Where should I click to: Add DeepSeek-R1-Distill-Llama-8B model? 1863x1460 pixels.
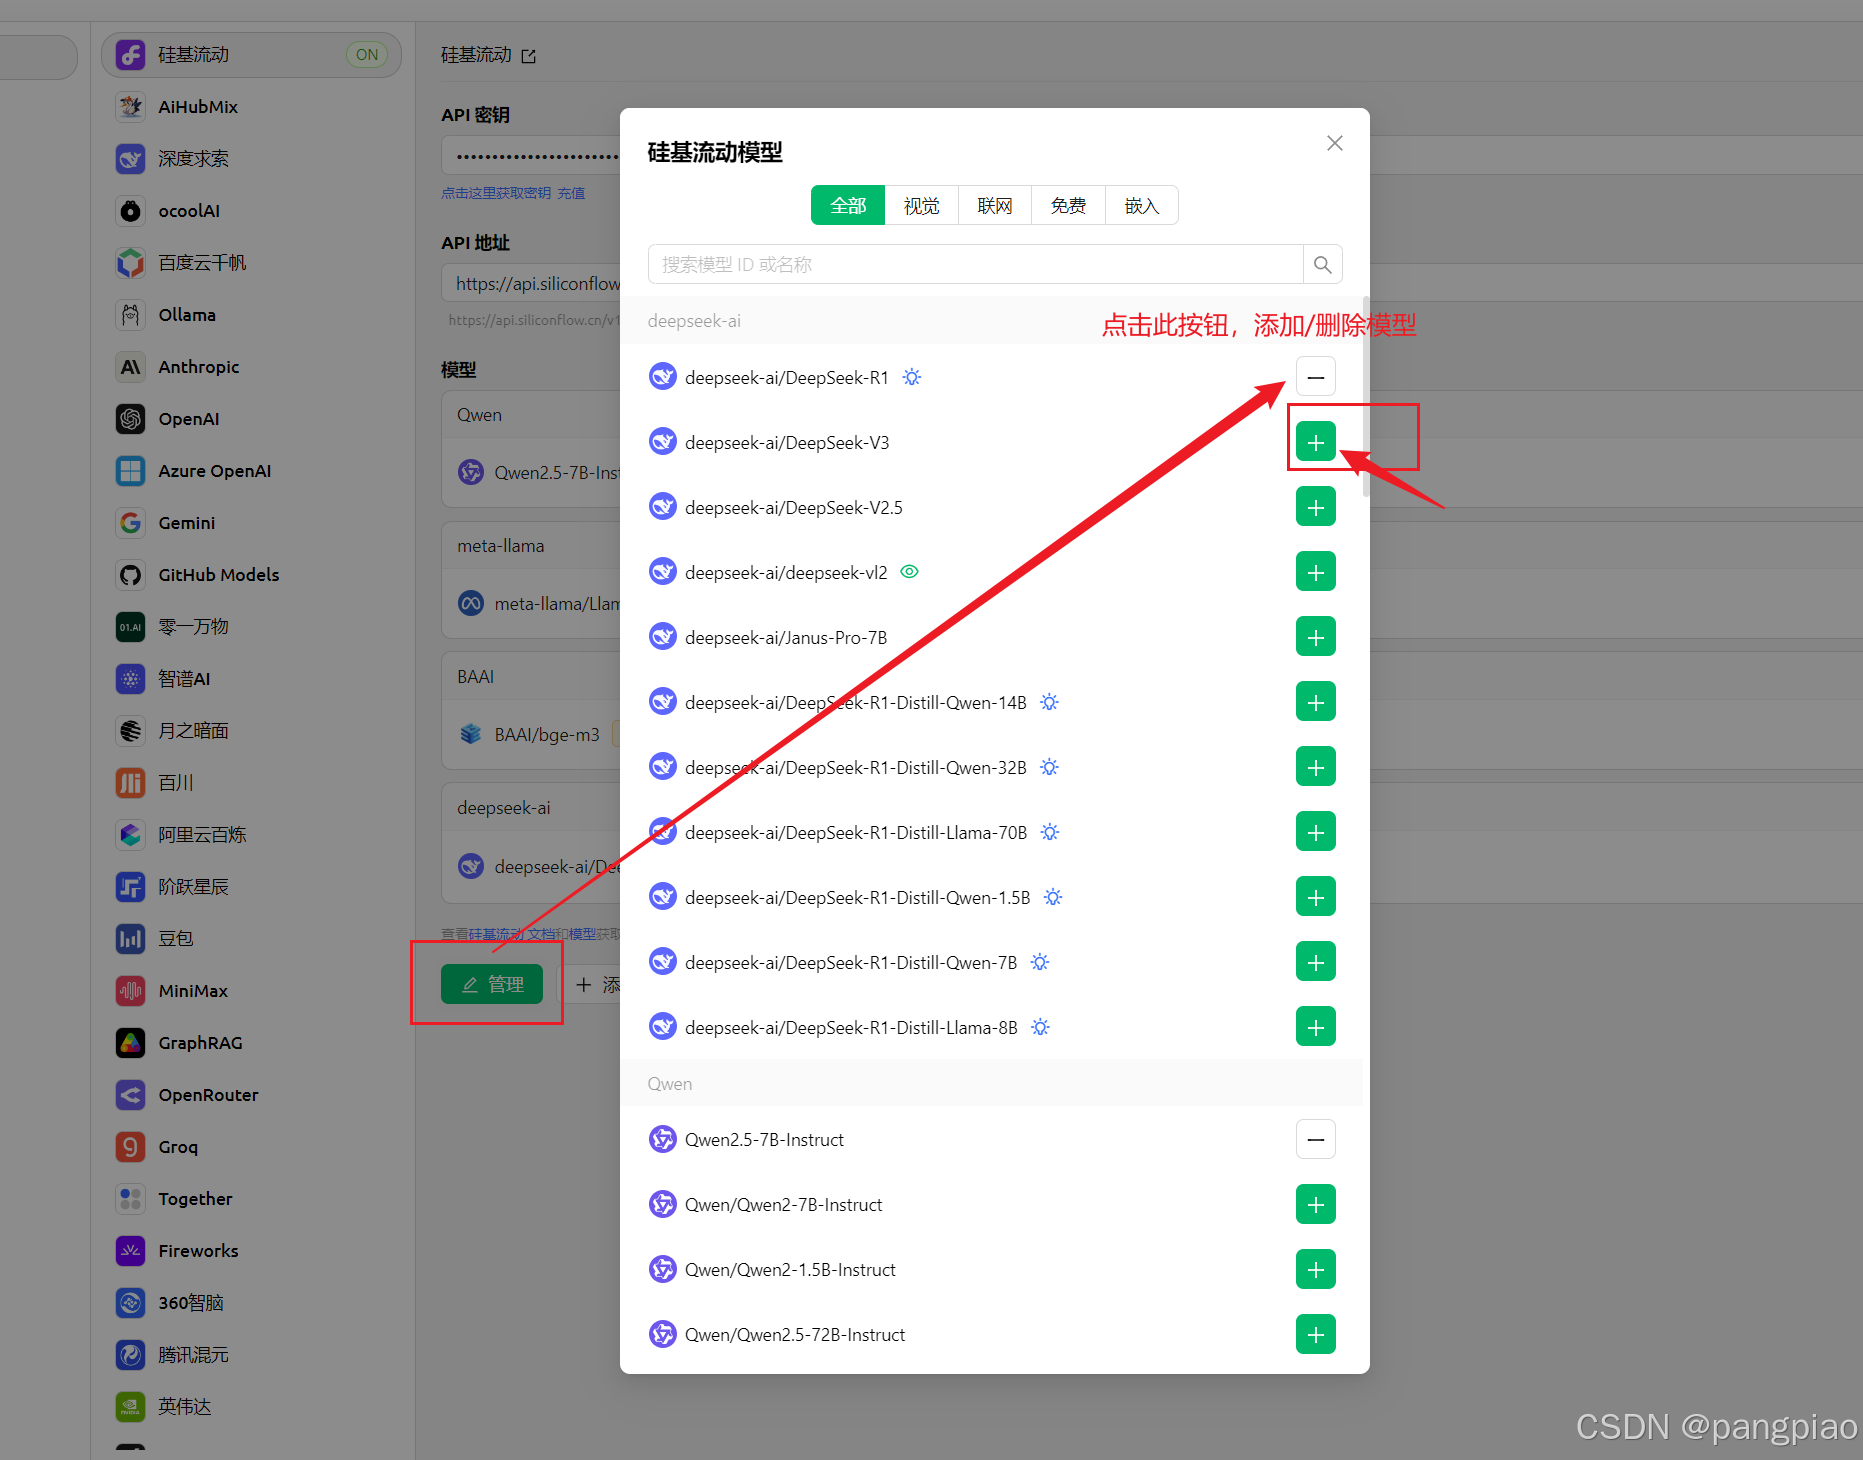pyautogui.click(x=1316, y=1027)
